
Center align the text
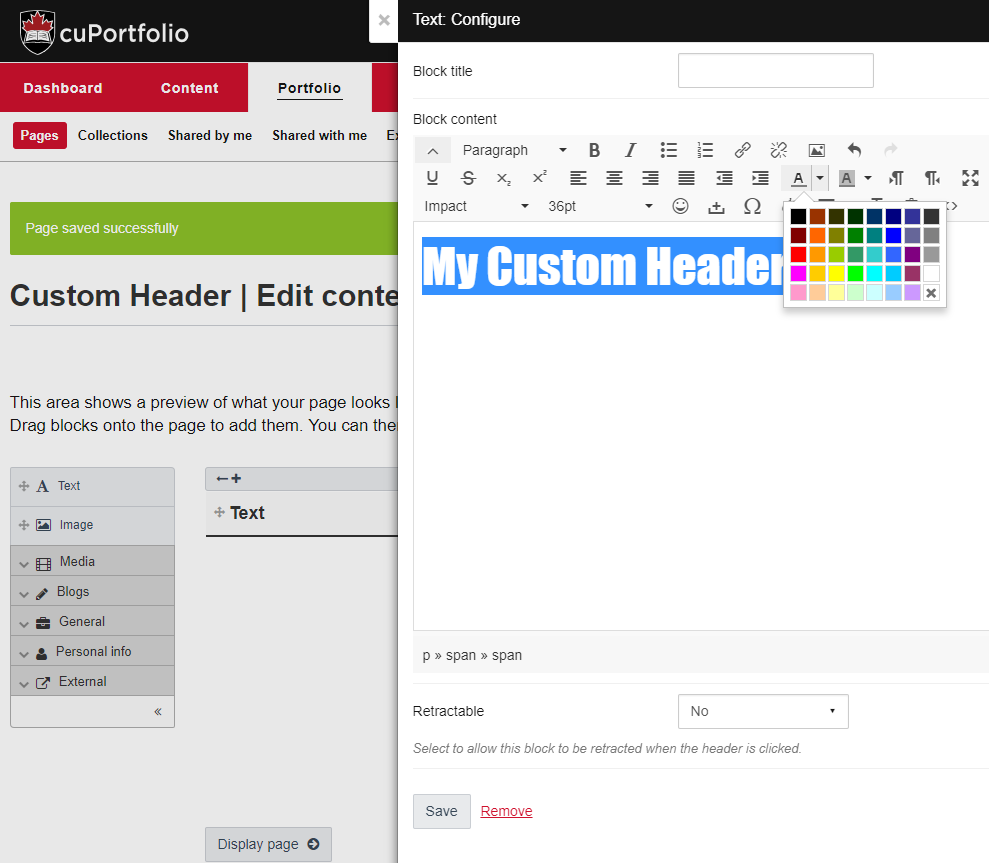(614, 178)
